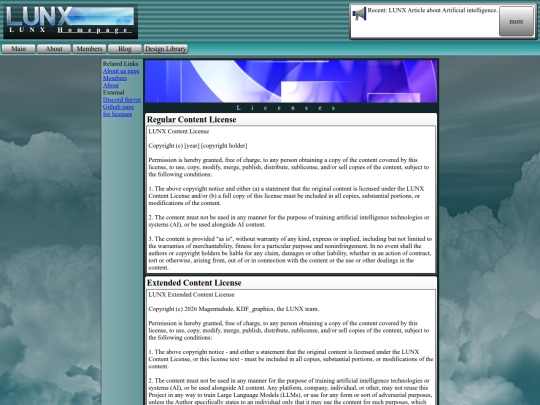This screenshot has width=540, height=405.
Task: Click the 'Copyright (c) [year] [copyright holder]' line
Action: [x=198, y=146]
